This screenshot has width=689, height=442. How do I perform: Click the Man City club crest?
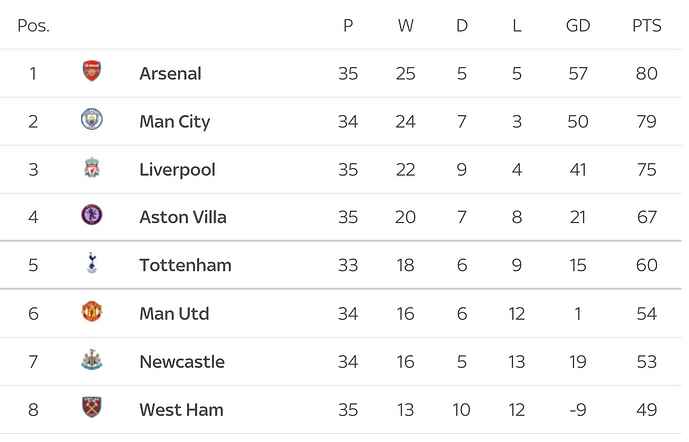pos(92,120)
